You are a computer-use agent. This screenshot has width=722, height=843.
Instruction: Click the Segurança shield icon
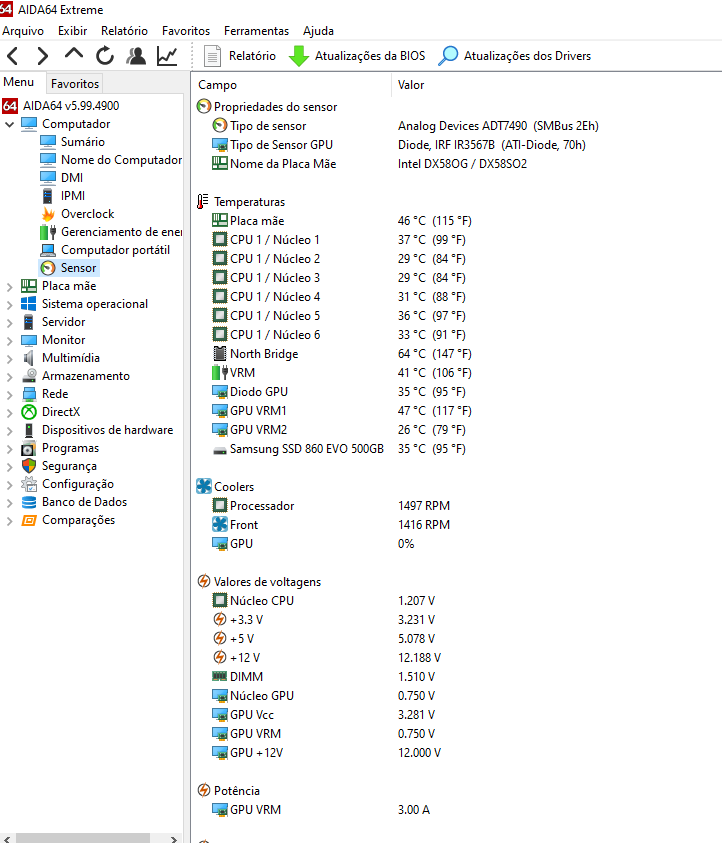pos(28,466)
